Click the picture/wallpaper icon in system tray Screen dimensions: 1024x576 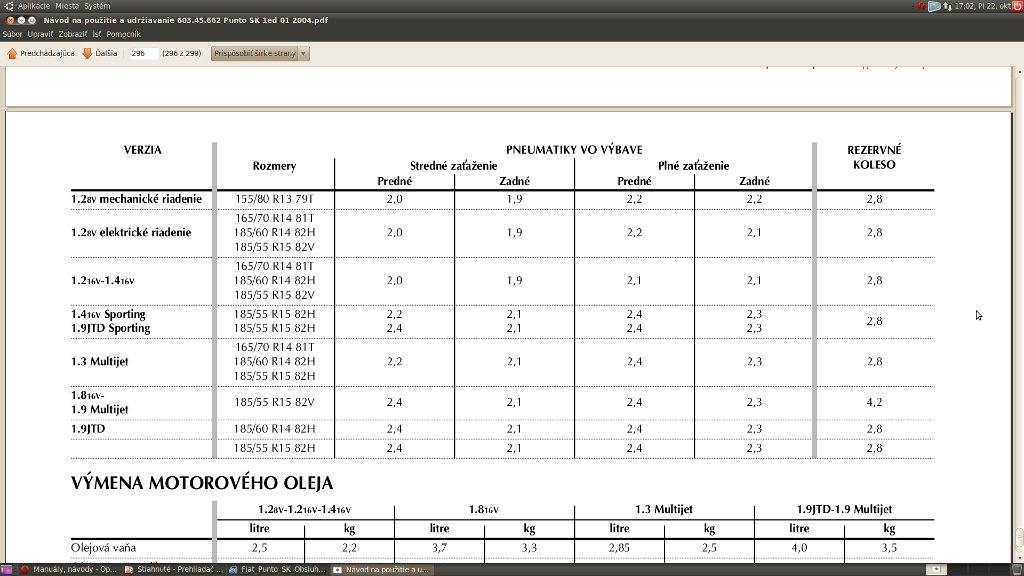(933, 6)
